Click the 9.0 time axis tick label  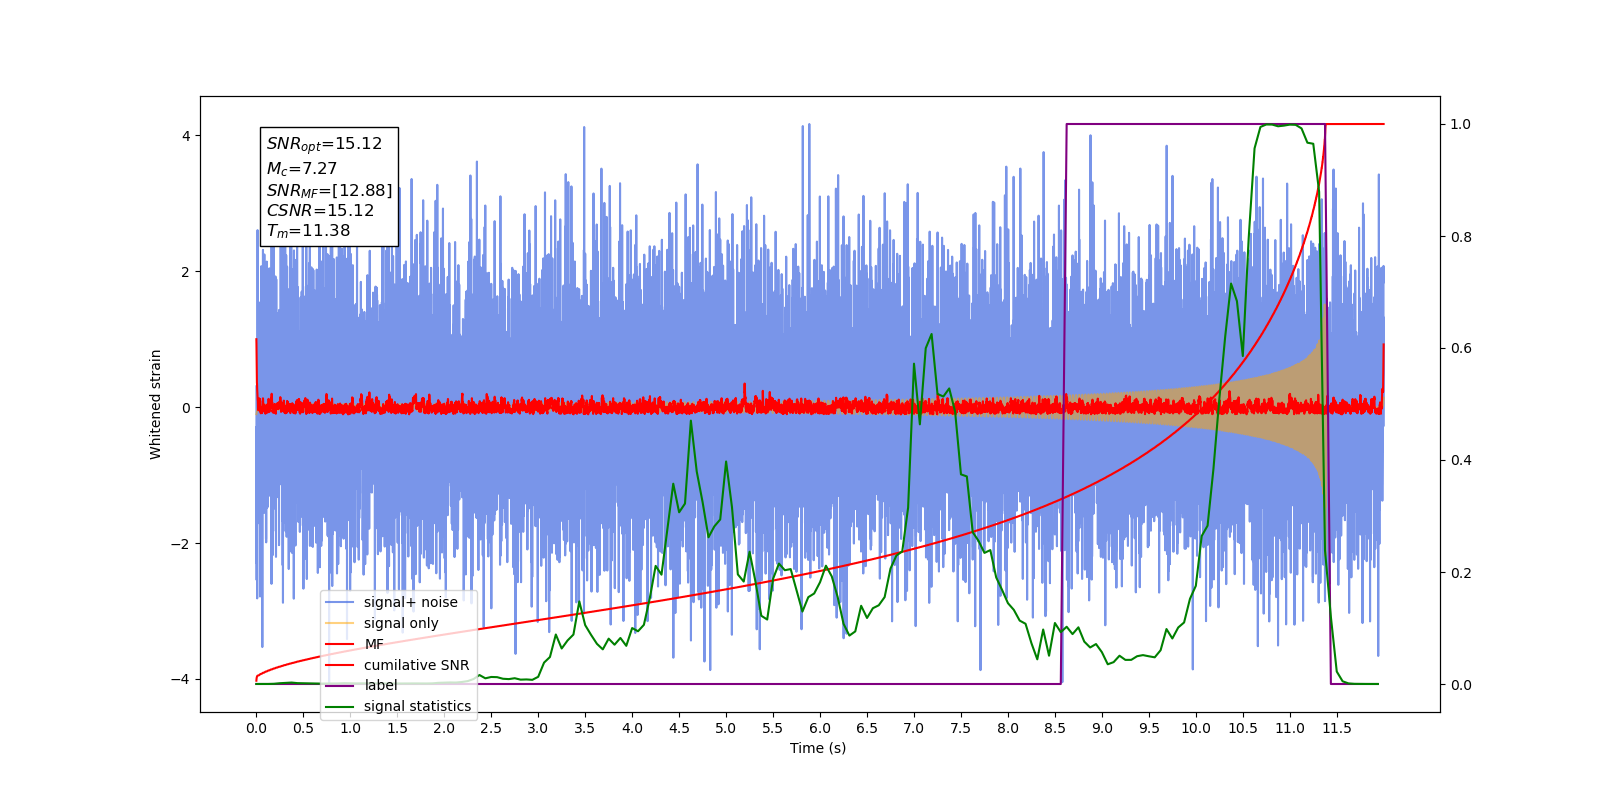[x=1102, y=728]
